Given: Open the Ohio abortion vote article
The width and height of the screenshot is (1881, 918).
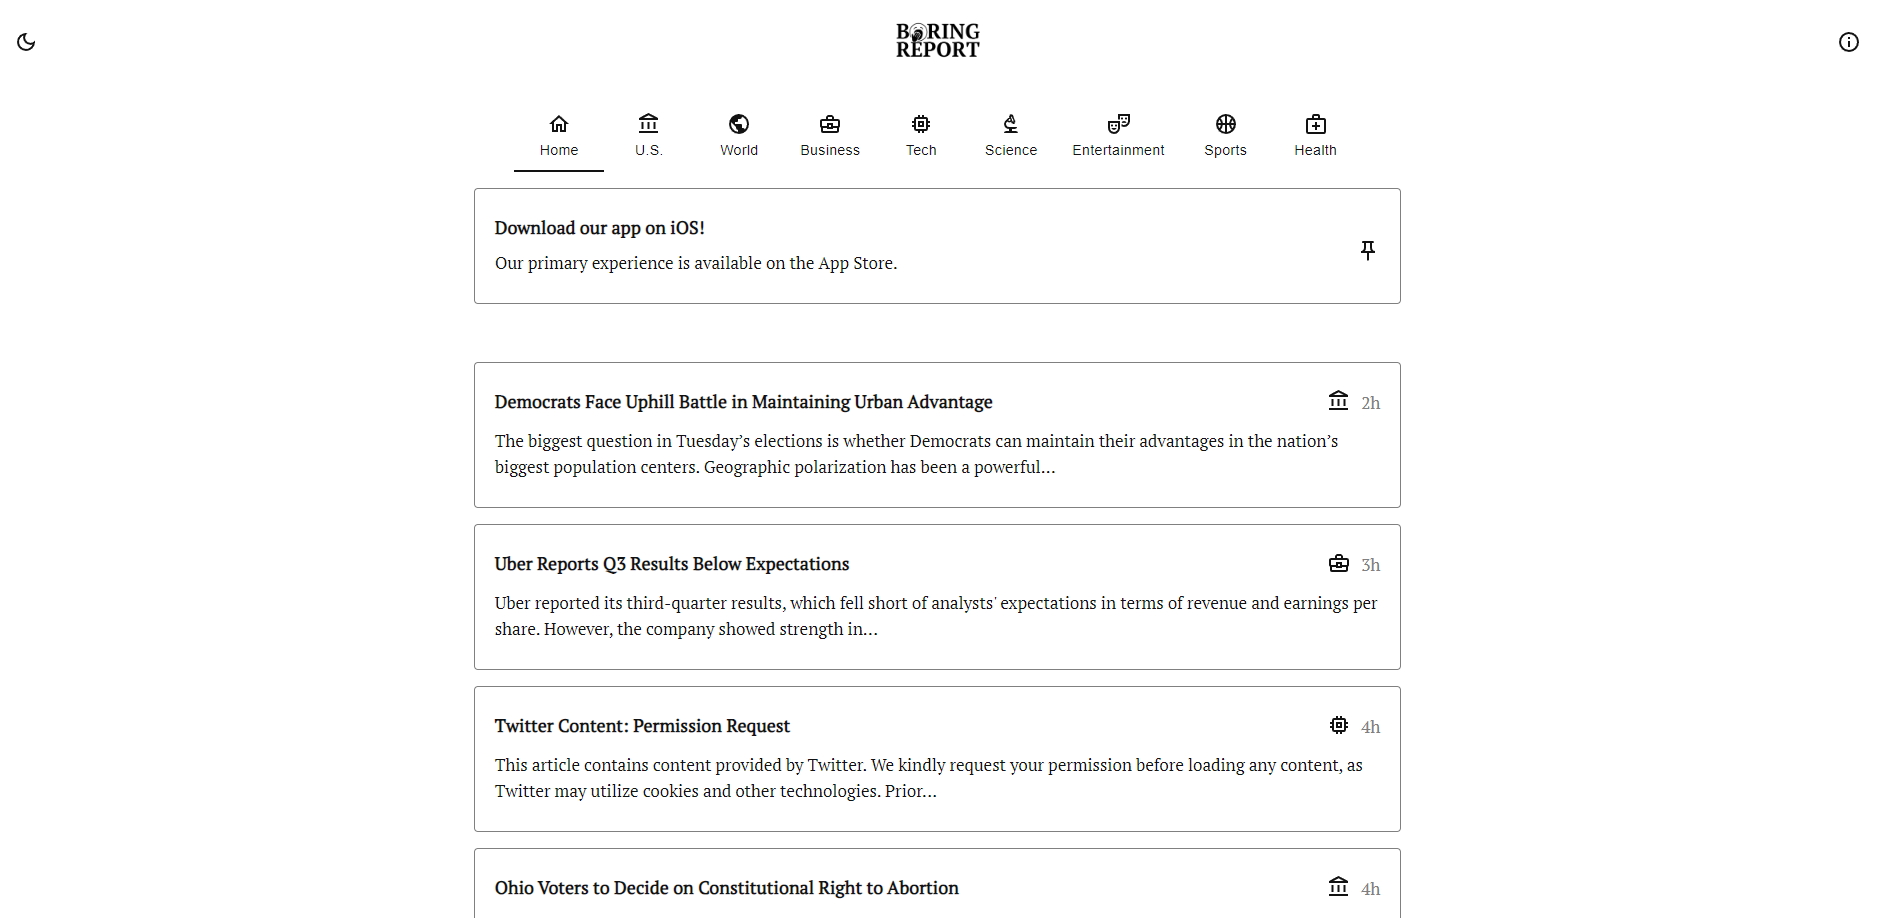Looking at the screenshot, I should [x=727, y=888].
